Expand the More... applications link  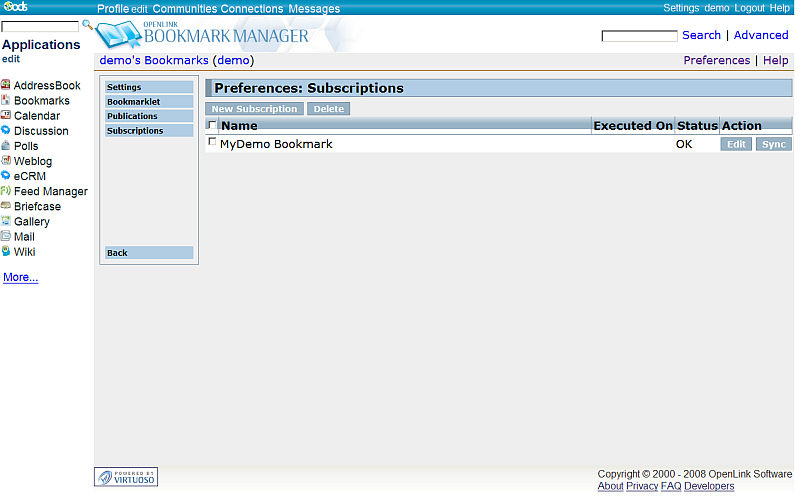pyautogui.click(x=21, y=277)
